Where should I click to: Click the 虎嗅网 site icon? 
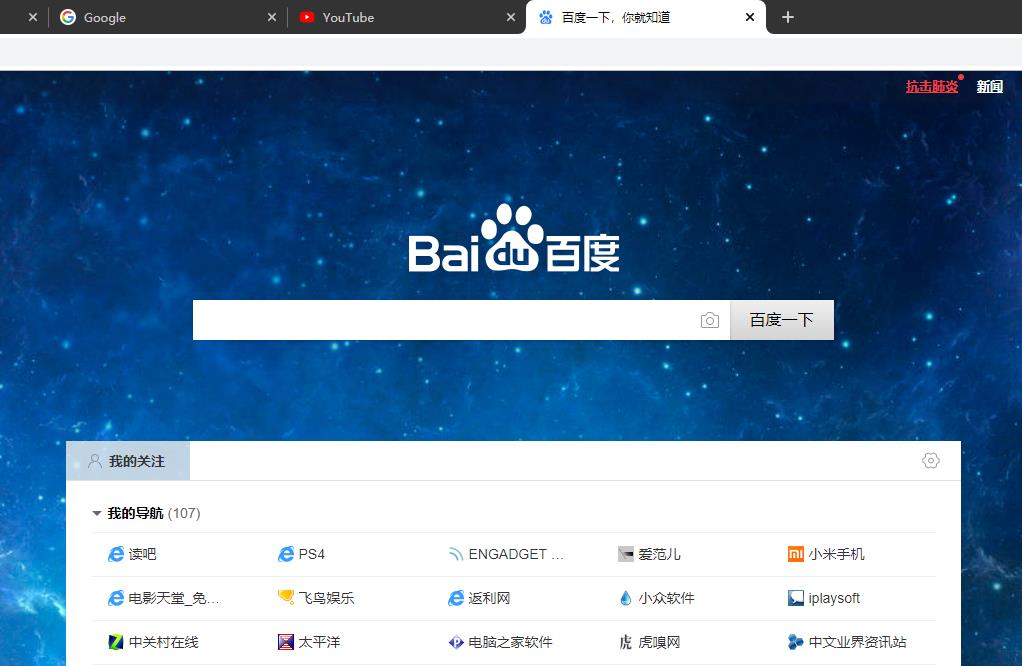point(626,643)
